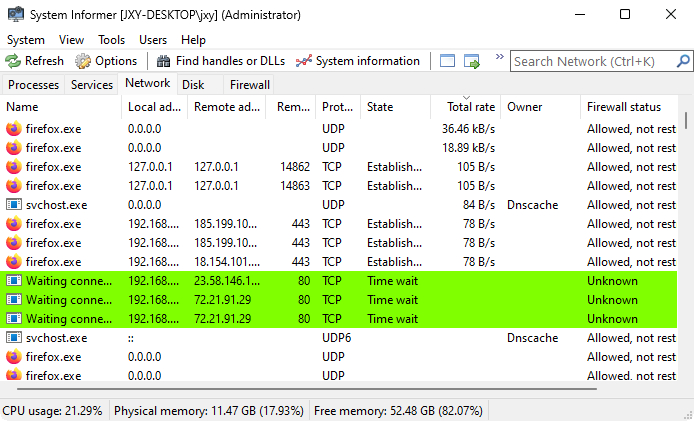Sort by Total rate column header
This screenshot has height=421, width=694.
pyautogui.click(x=470, y=107)
